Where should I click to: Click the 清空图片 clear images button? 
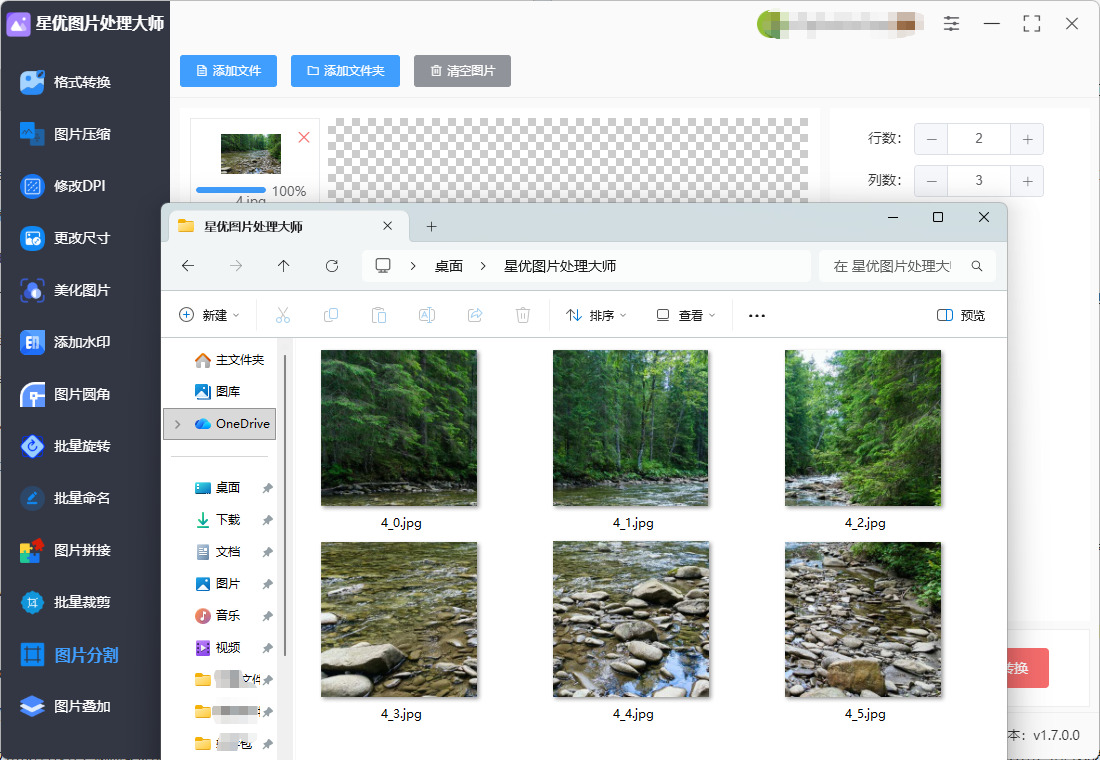tap(462, 71)
